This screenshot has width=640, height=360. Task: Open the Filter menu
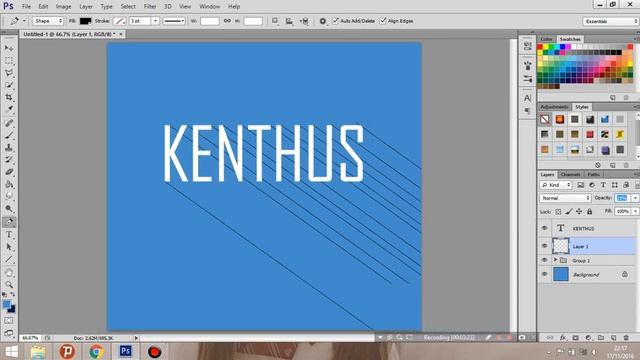click(x=150, y=7)
